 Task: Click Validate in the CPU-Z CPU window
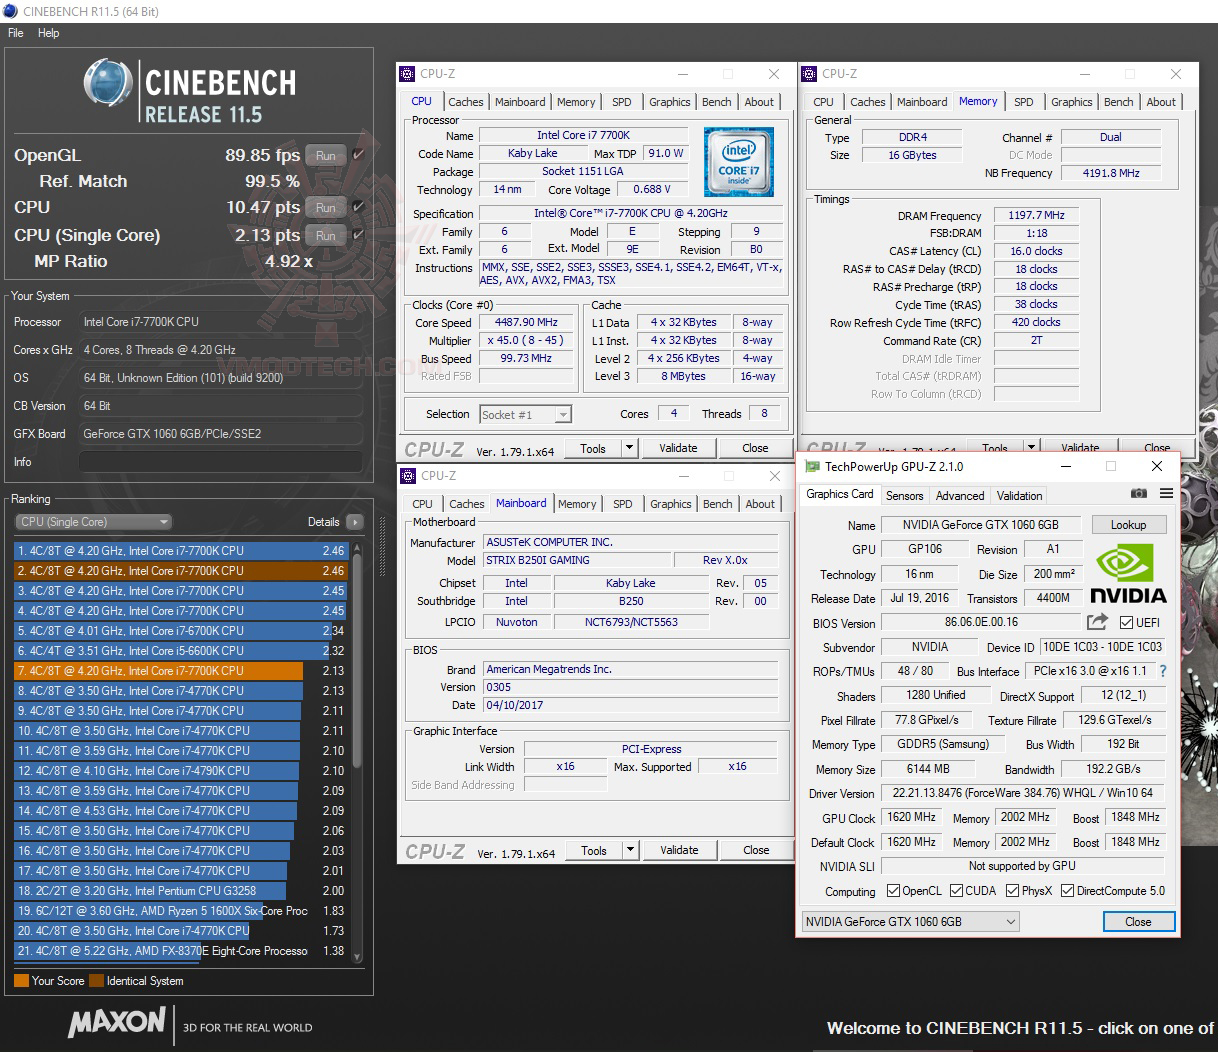coord(679,448)
